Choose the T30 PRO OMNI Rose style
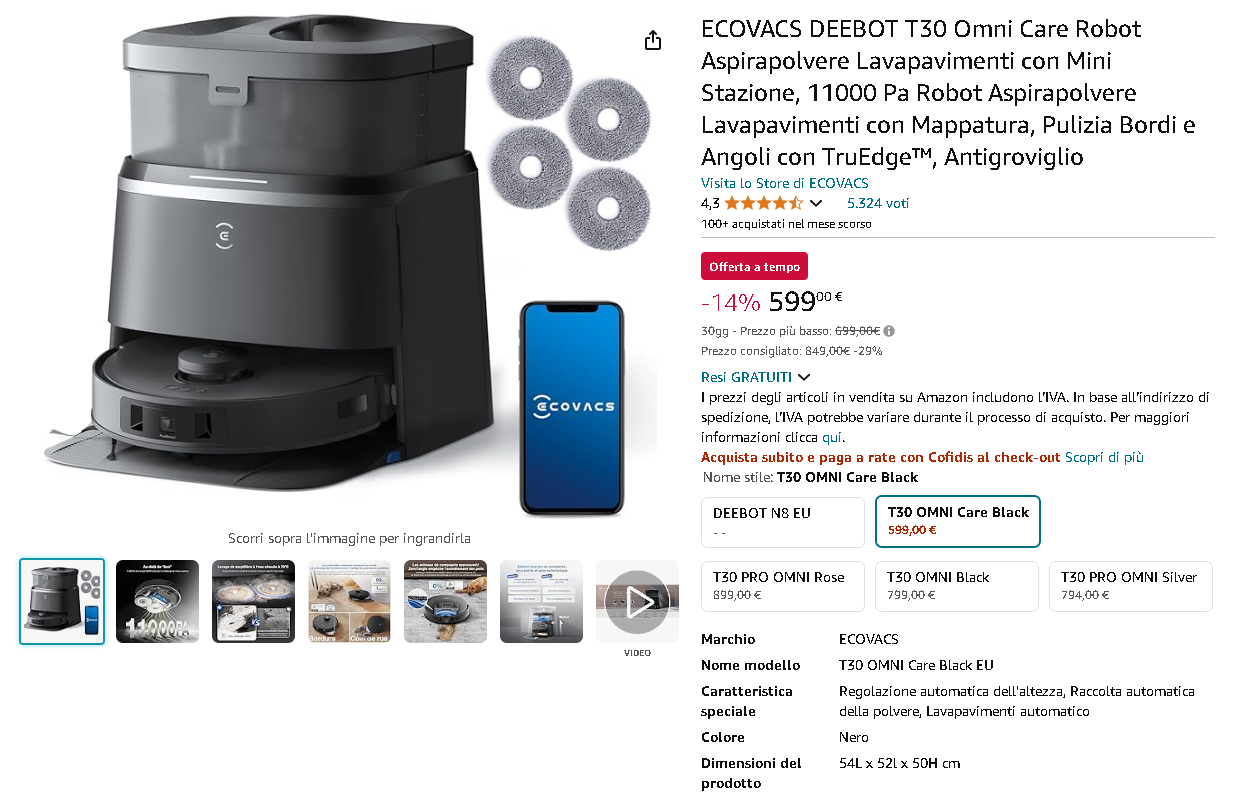1233x794 pixels. pos(783,586)
